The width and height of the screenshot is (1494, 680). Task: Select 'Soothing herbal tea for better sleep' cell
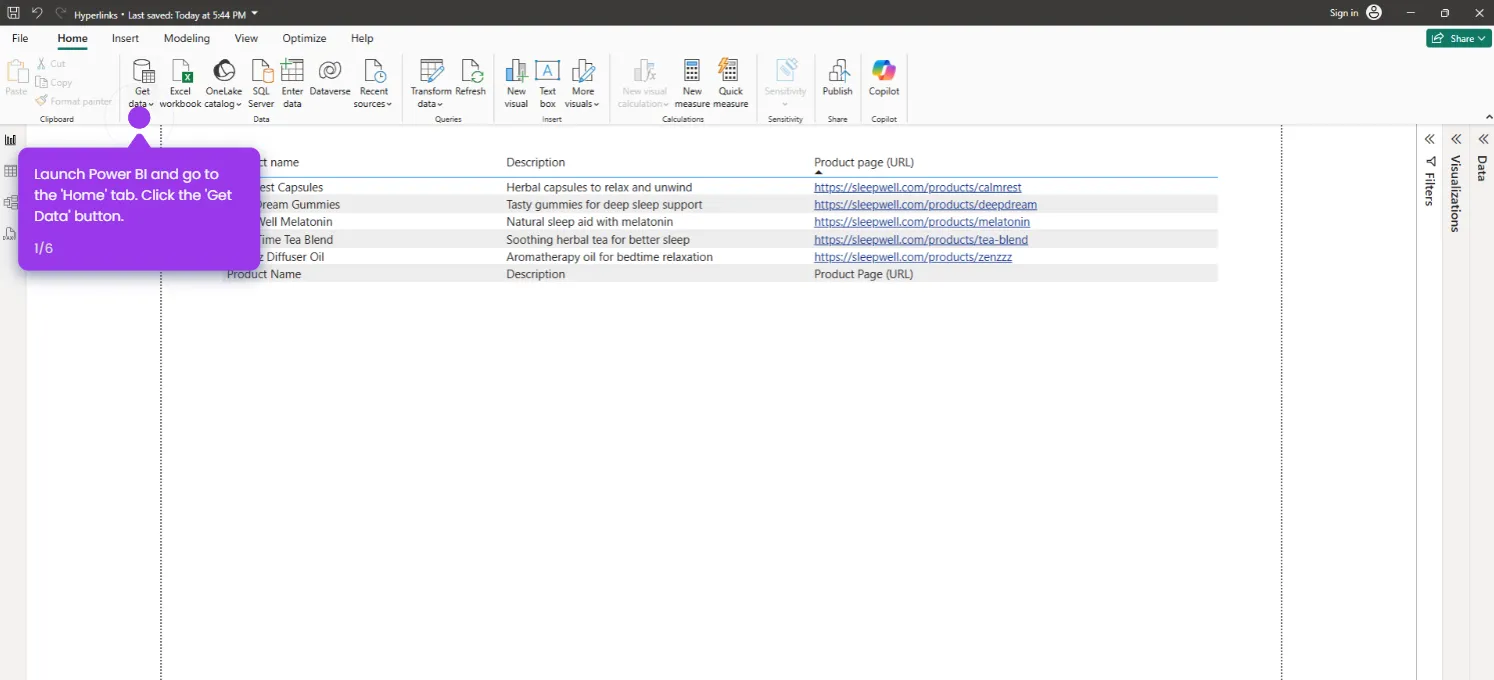(x=598, y=240)
